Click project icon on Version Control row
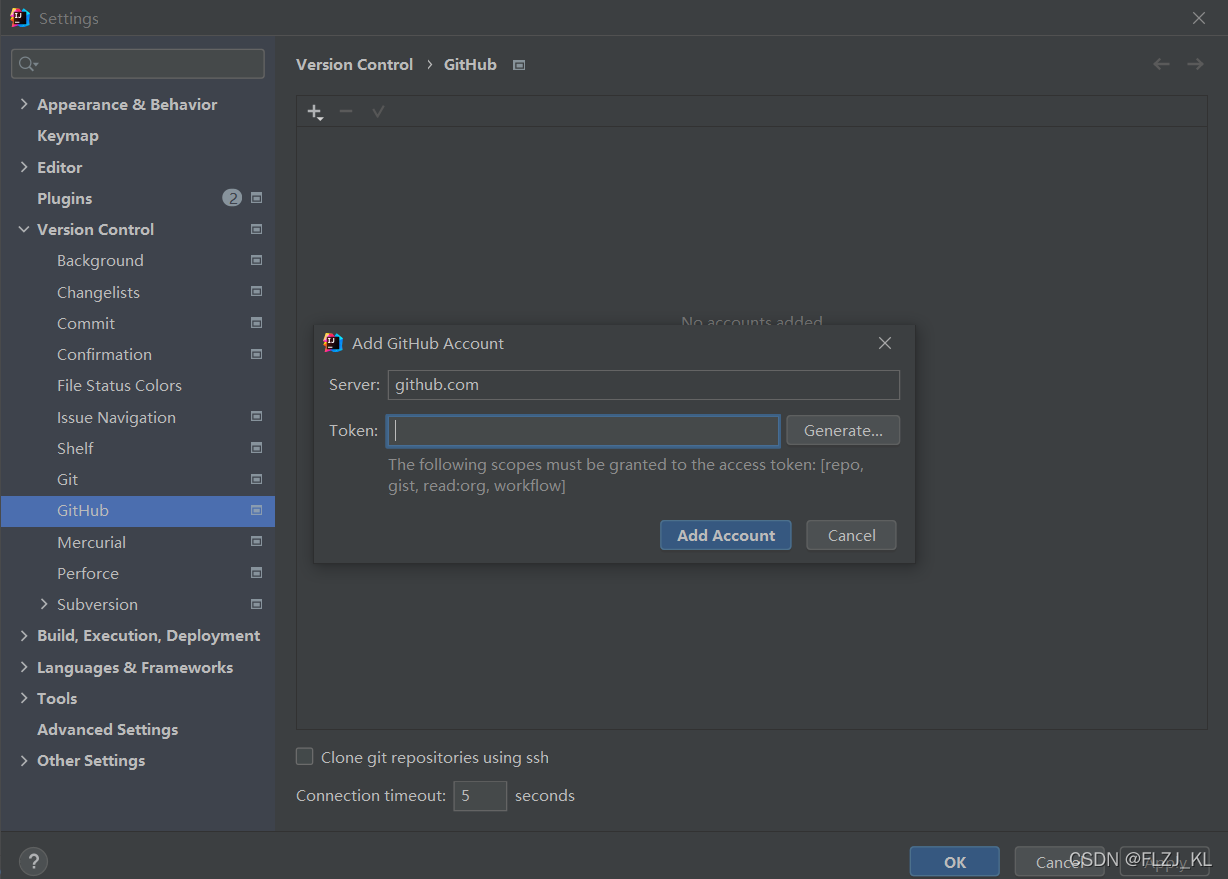This screenshot has height=879, width=1228. (257, 229)
